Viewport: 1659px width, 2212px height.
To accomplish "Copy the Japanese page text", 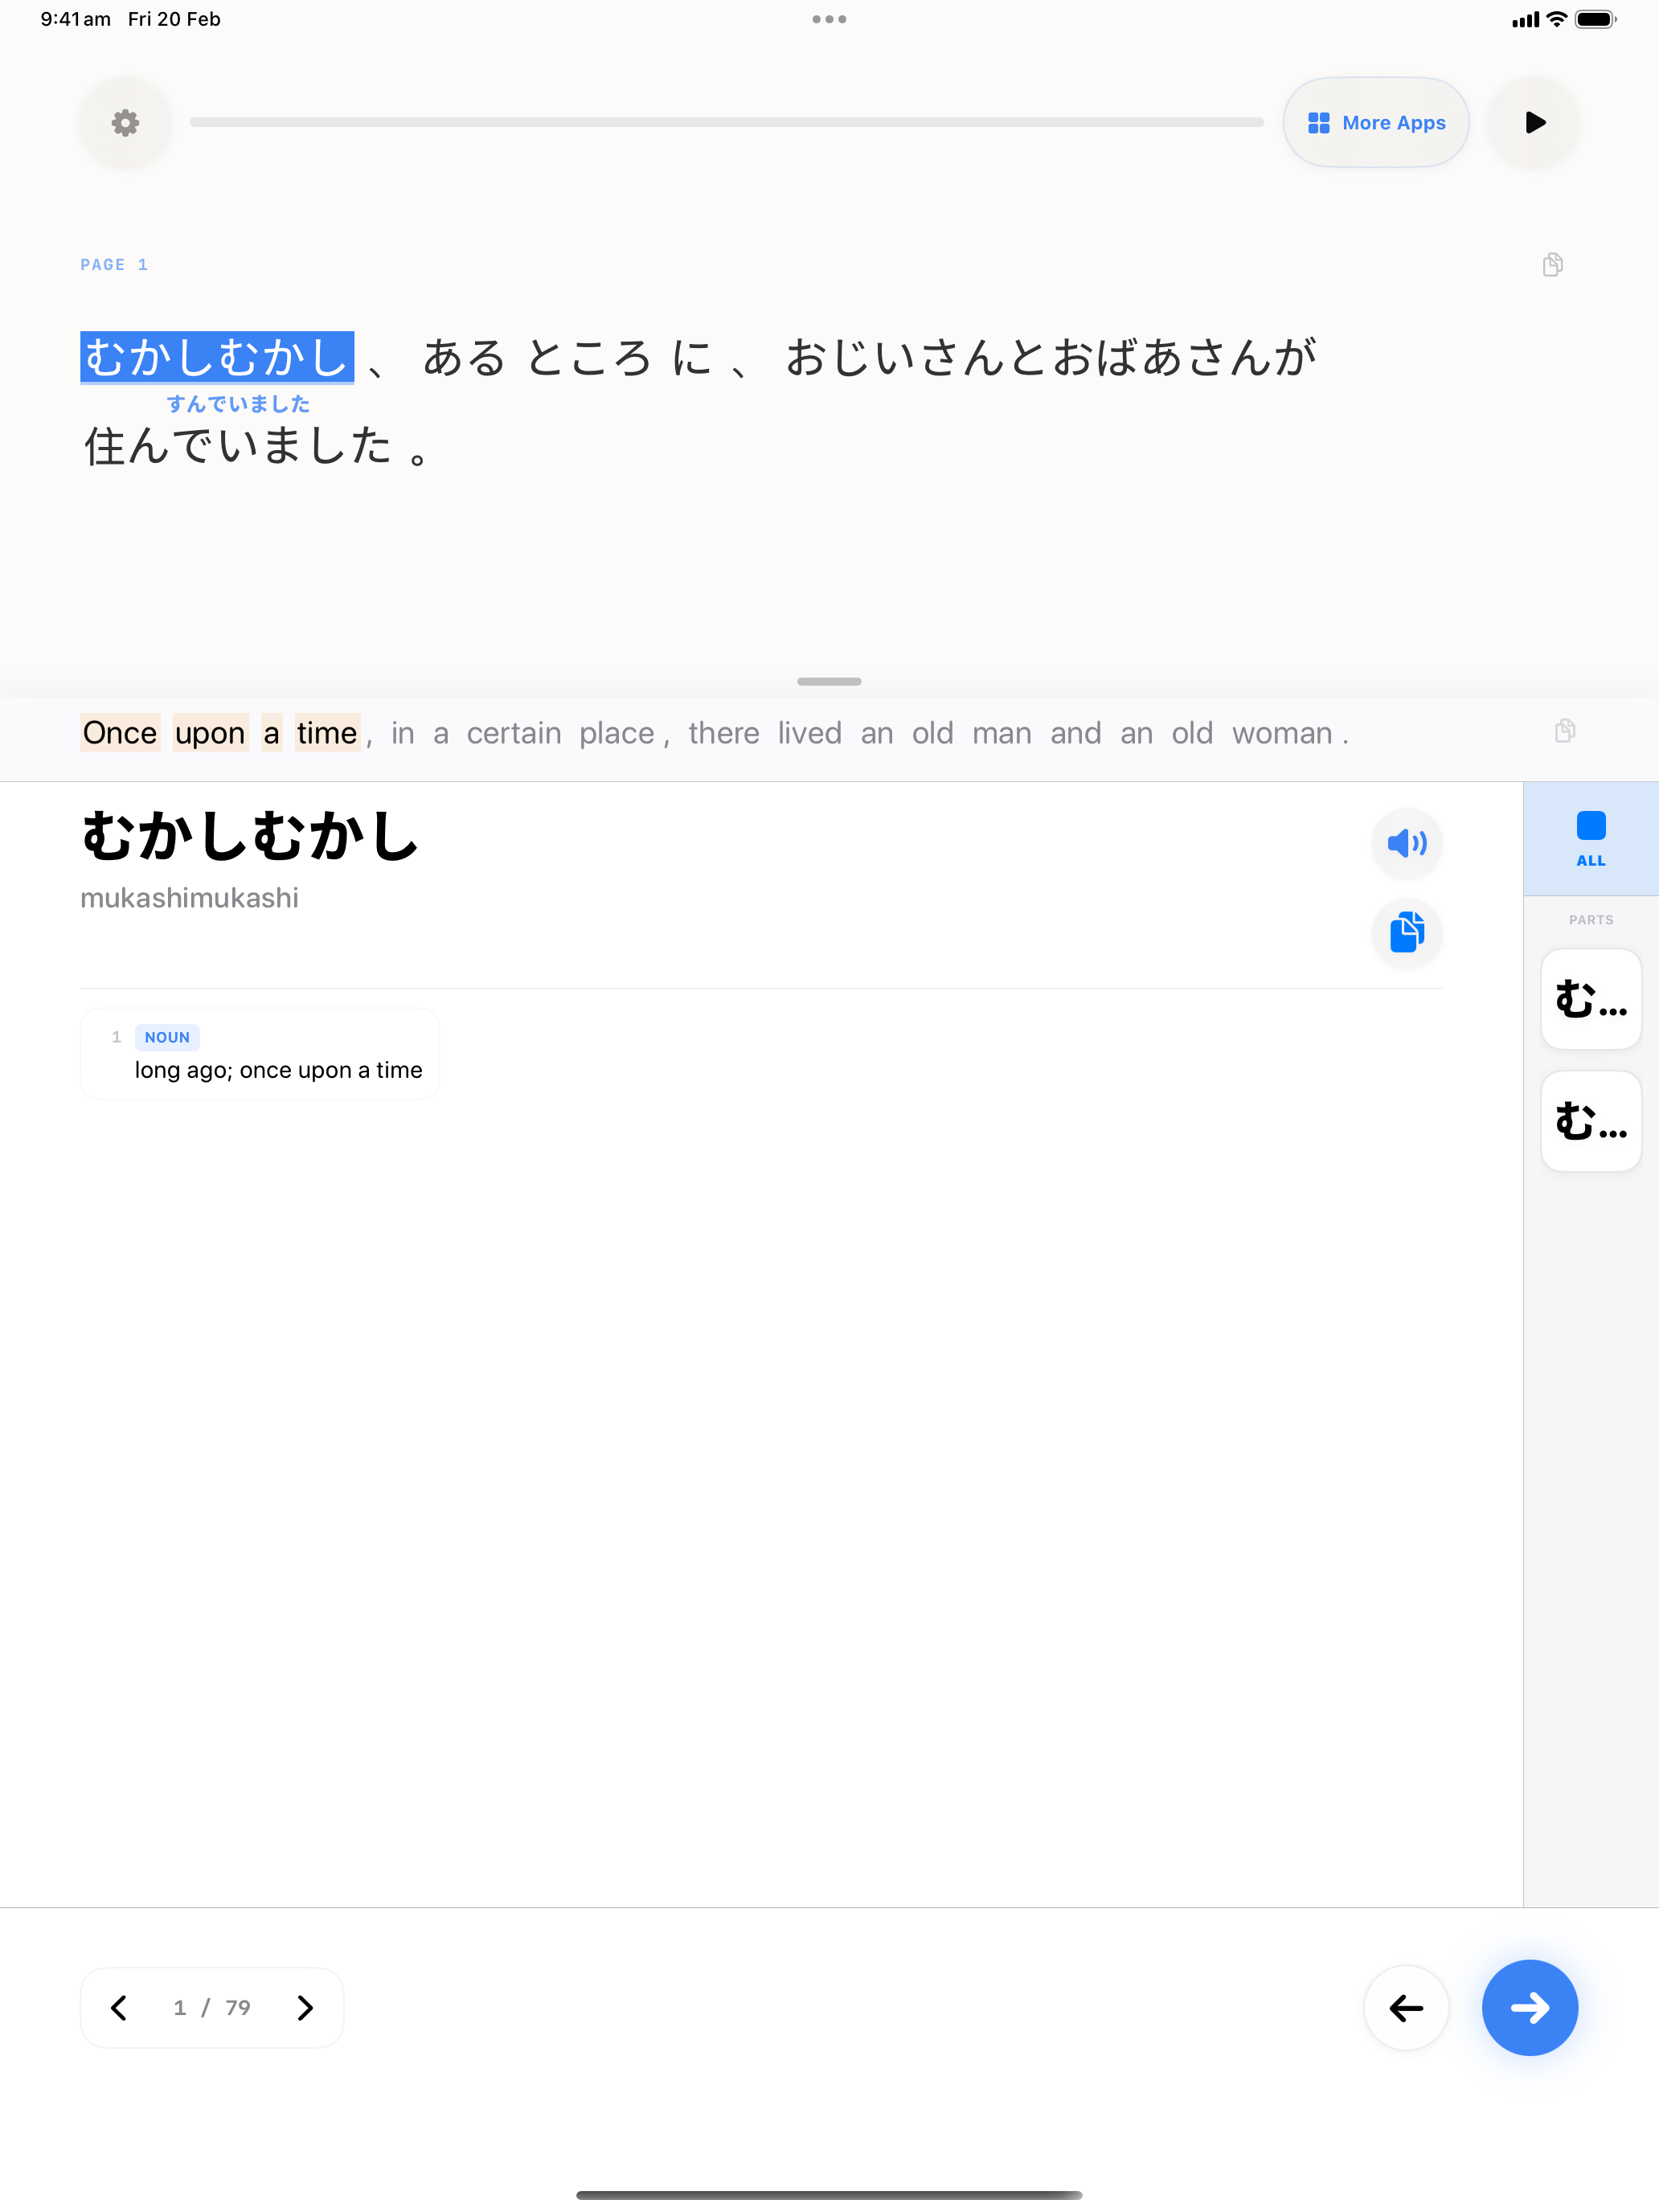I will click(x=1552, y=265).
